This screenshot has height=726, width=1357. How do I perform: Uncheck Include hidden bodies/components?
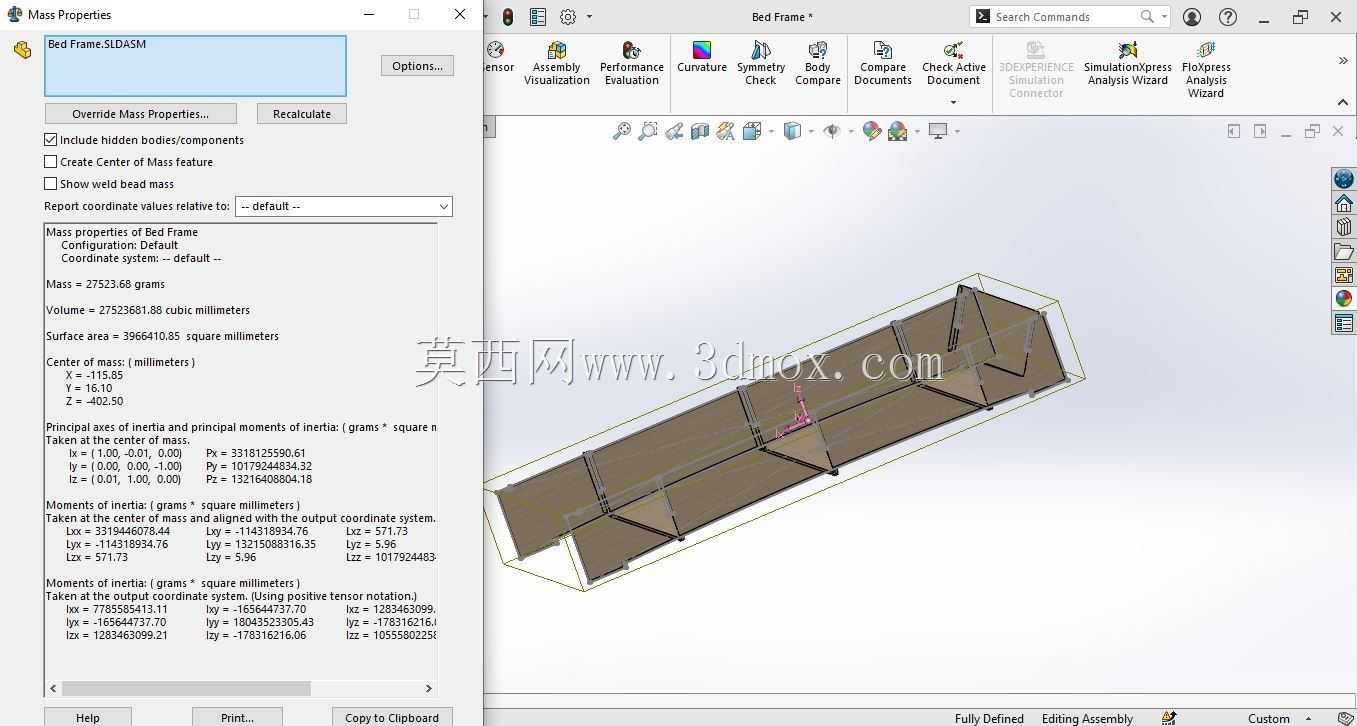51,140
